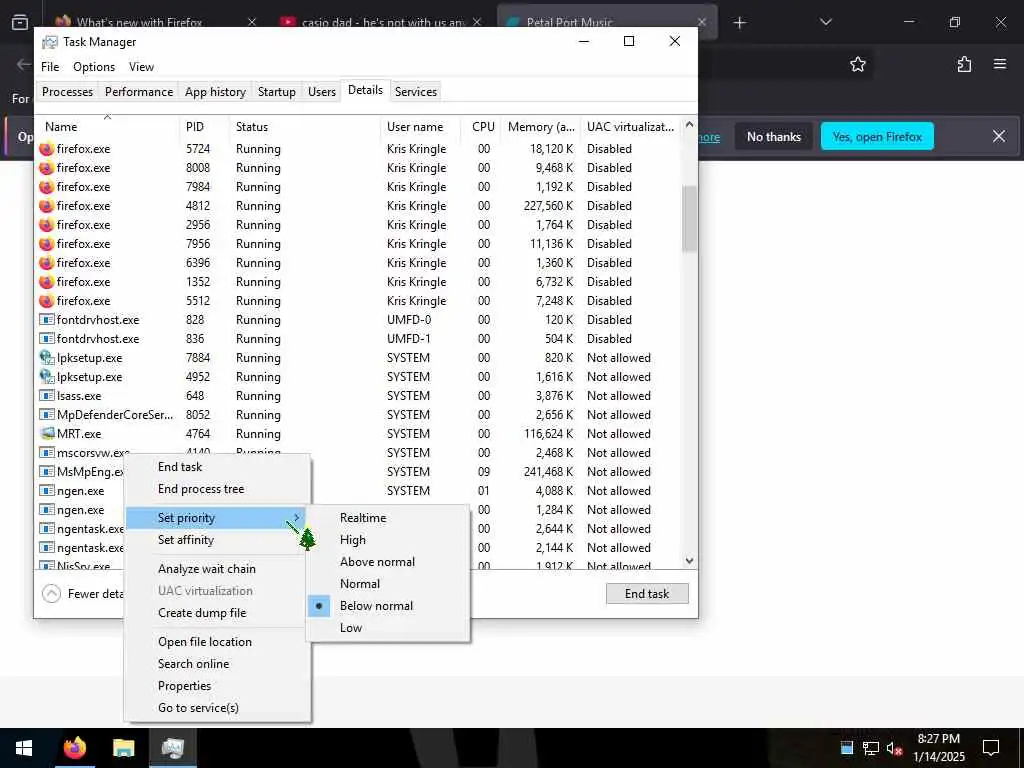This screenshot has width=1024, height=768.
Task: Open the Options menu
Action: tap(93, 67)
